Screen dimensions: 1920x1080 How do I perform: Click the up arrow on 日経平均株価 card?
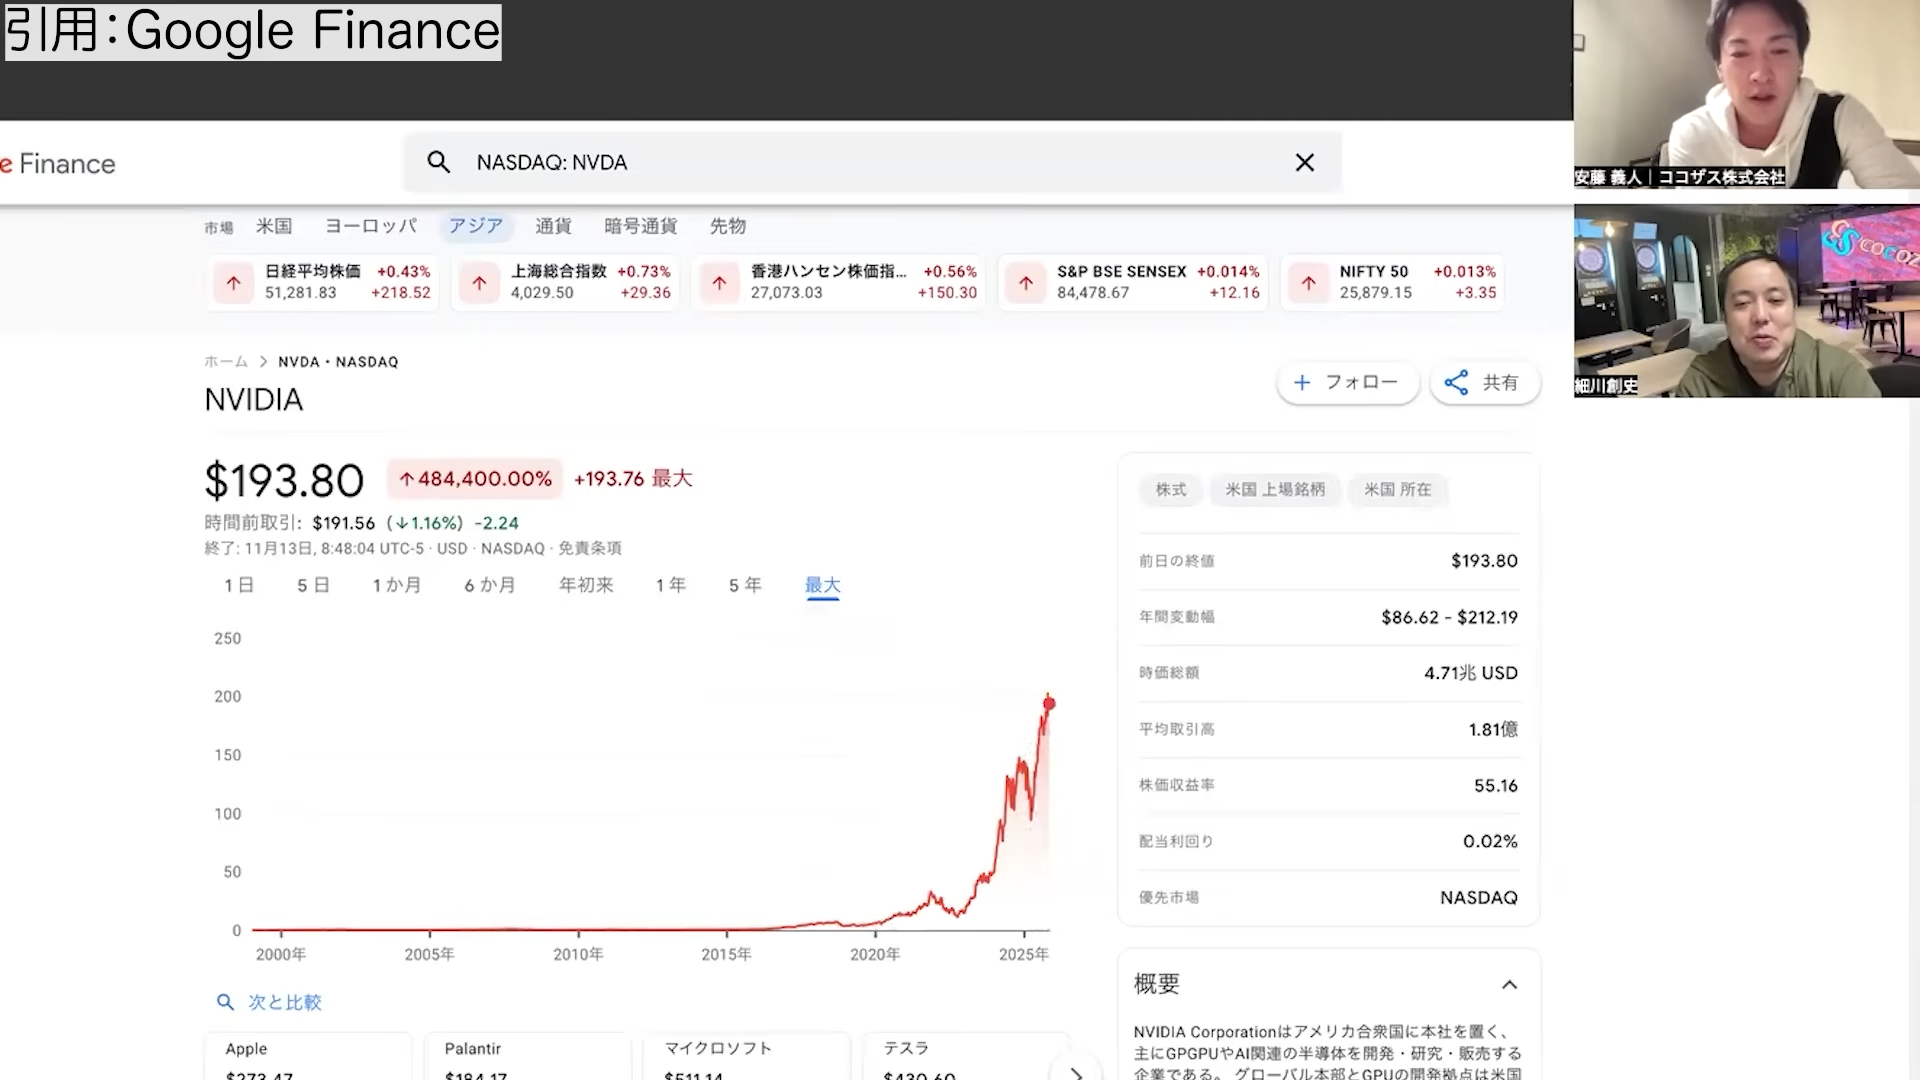pos(233,283)
